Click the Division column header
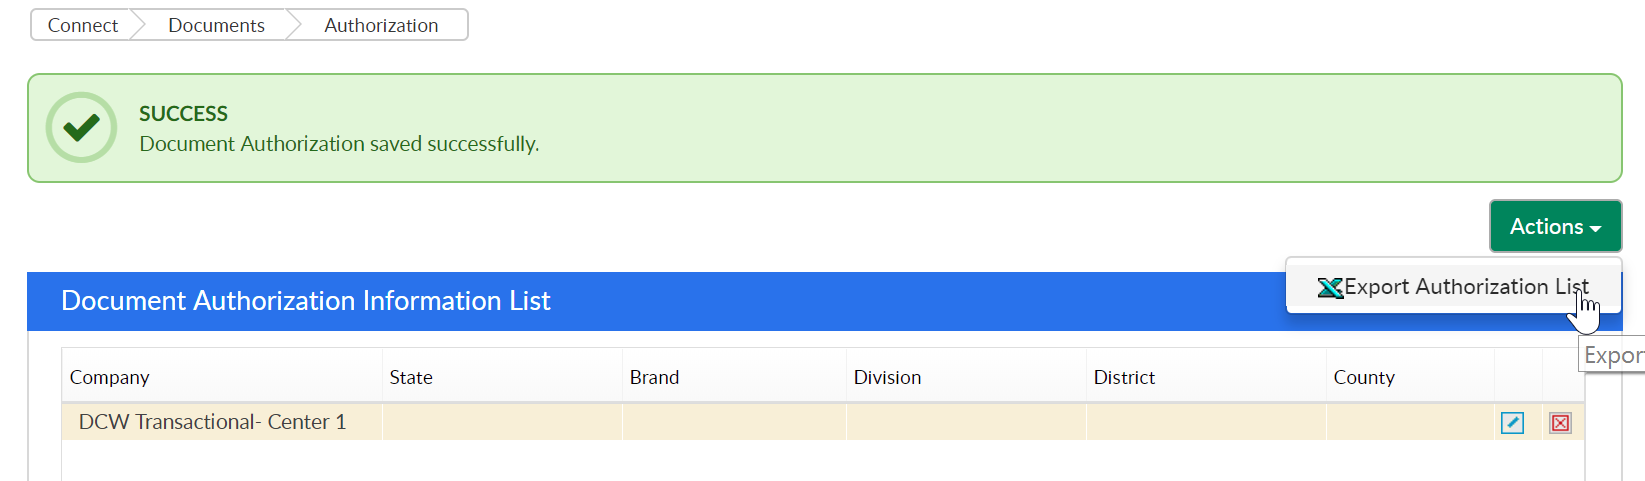 [x=887, y=377]
